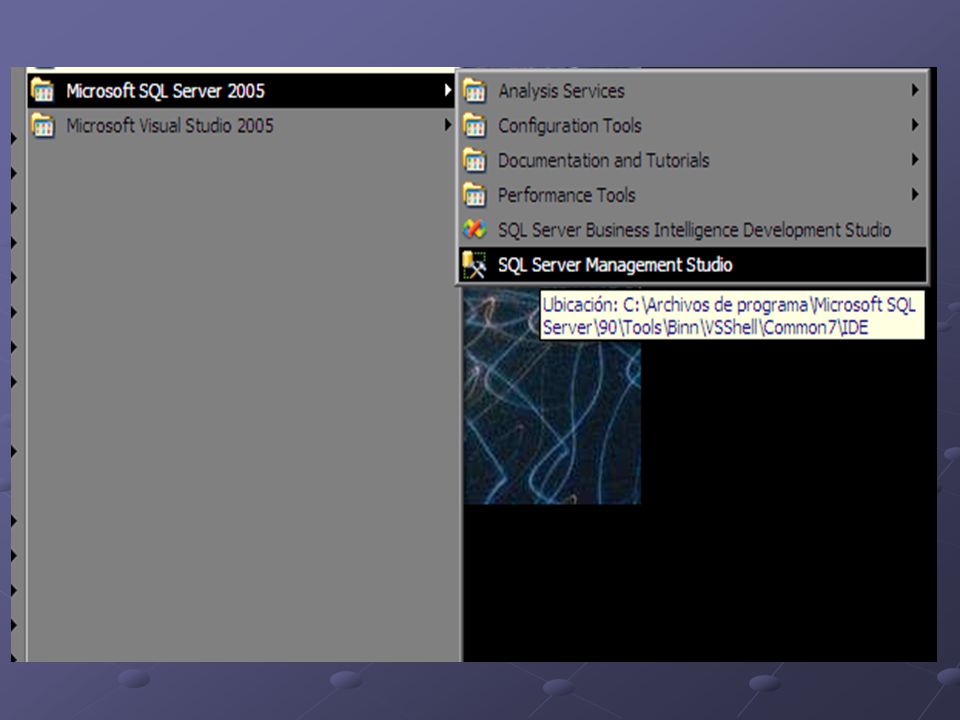Expand the Documentation and Tutorials submenu arrow
This screenshot has width=960, height=720.
click(915, 160)
